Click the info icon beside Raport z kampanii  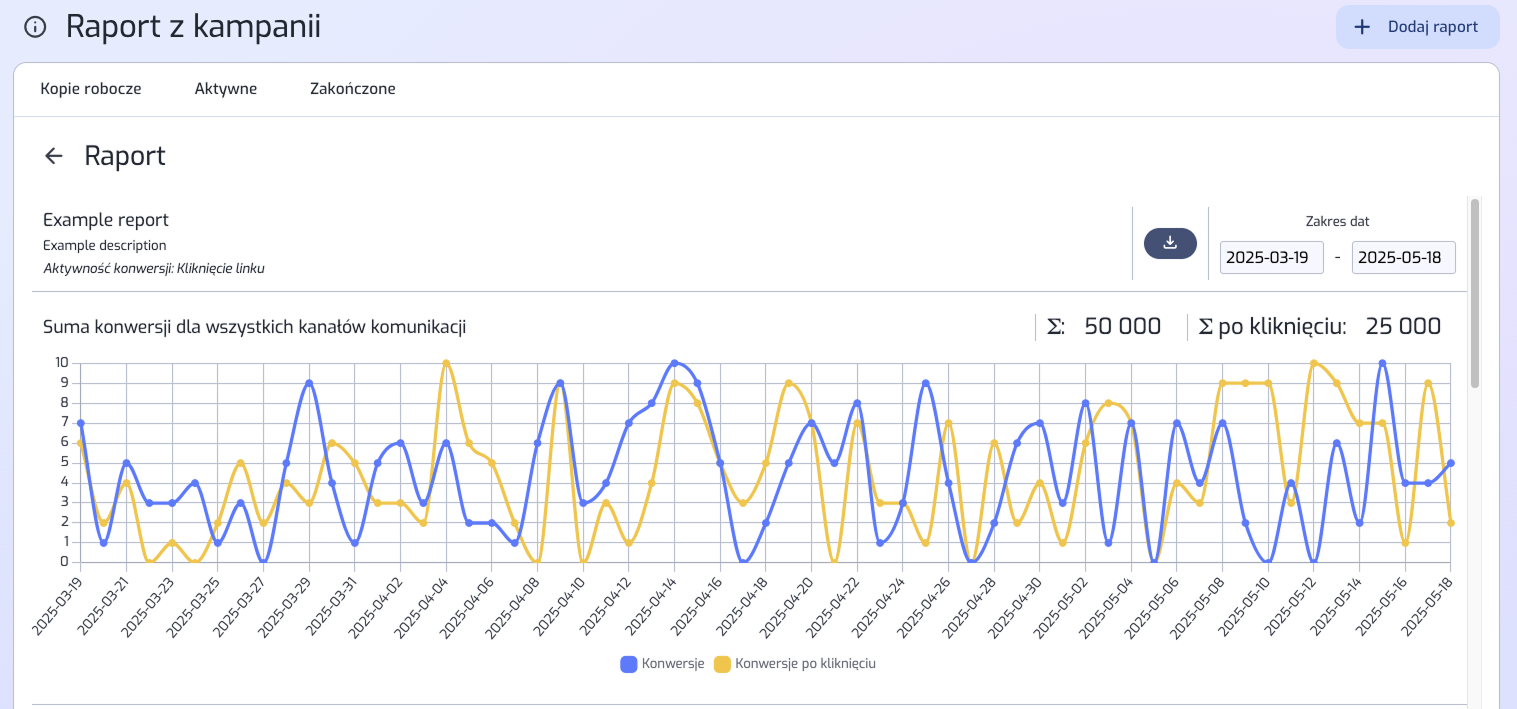[x=35, y=27]
